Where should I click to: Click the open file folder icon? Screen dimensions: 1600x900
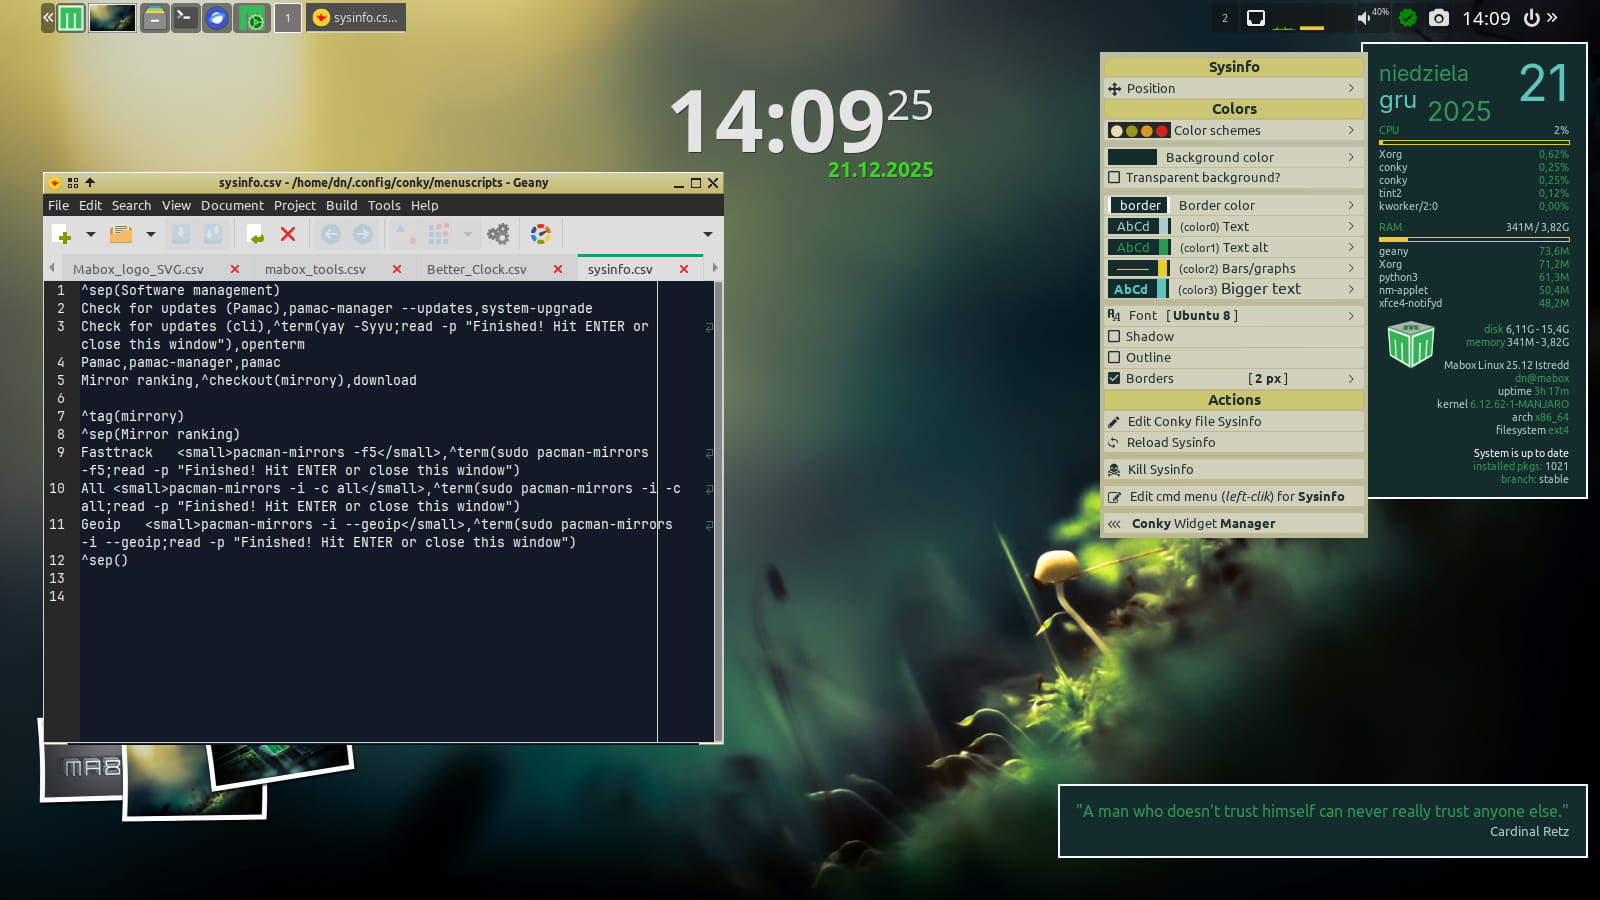[x=121, y=234]
